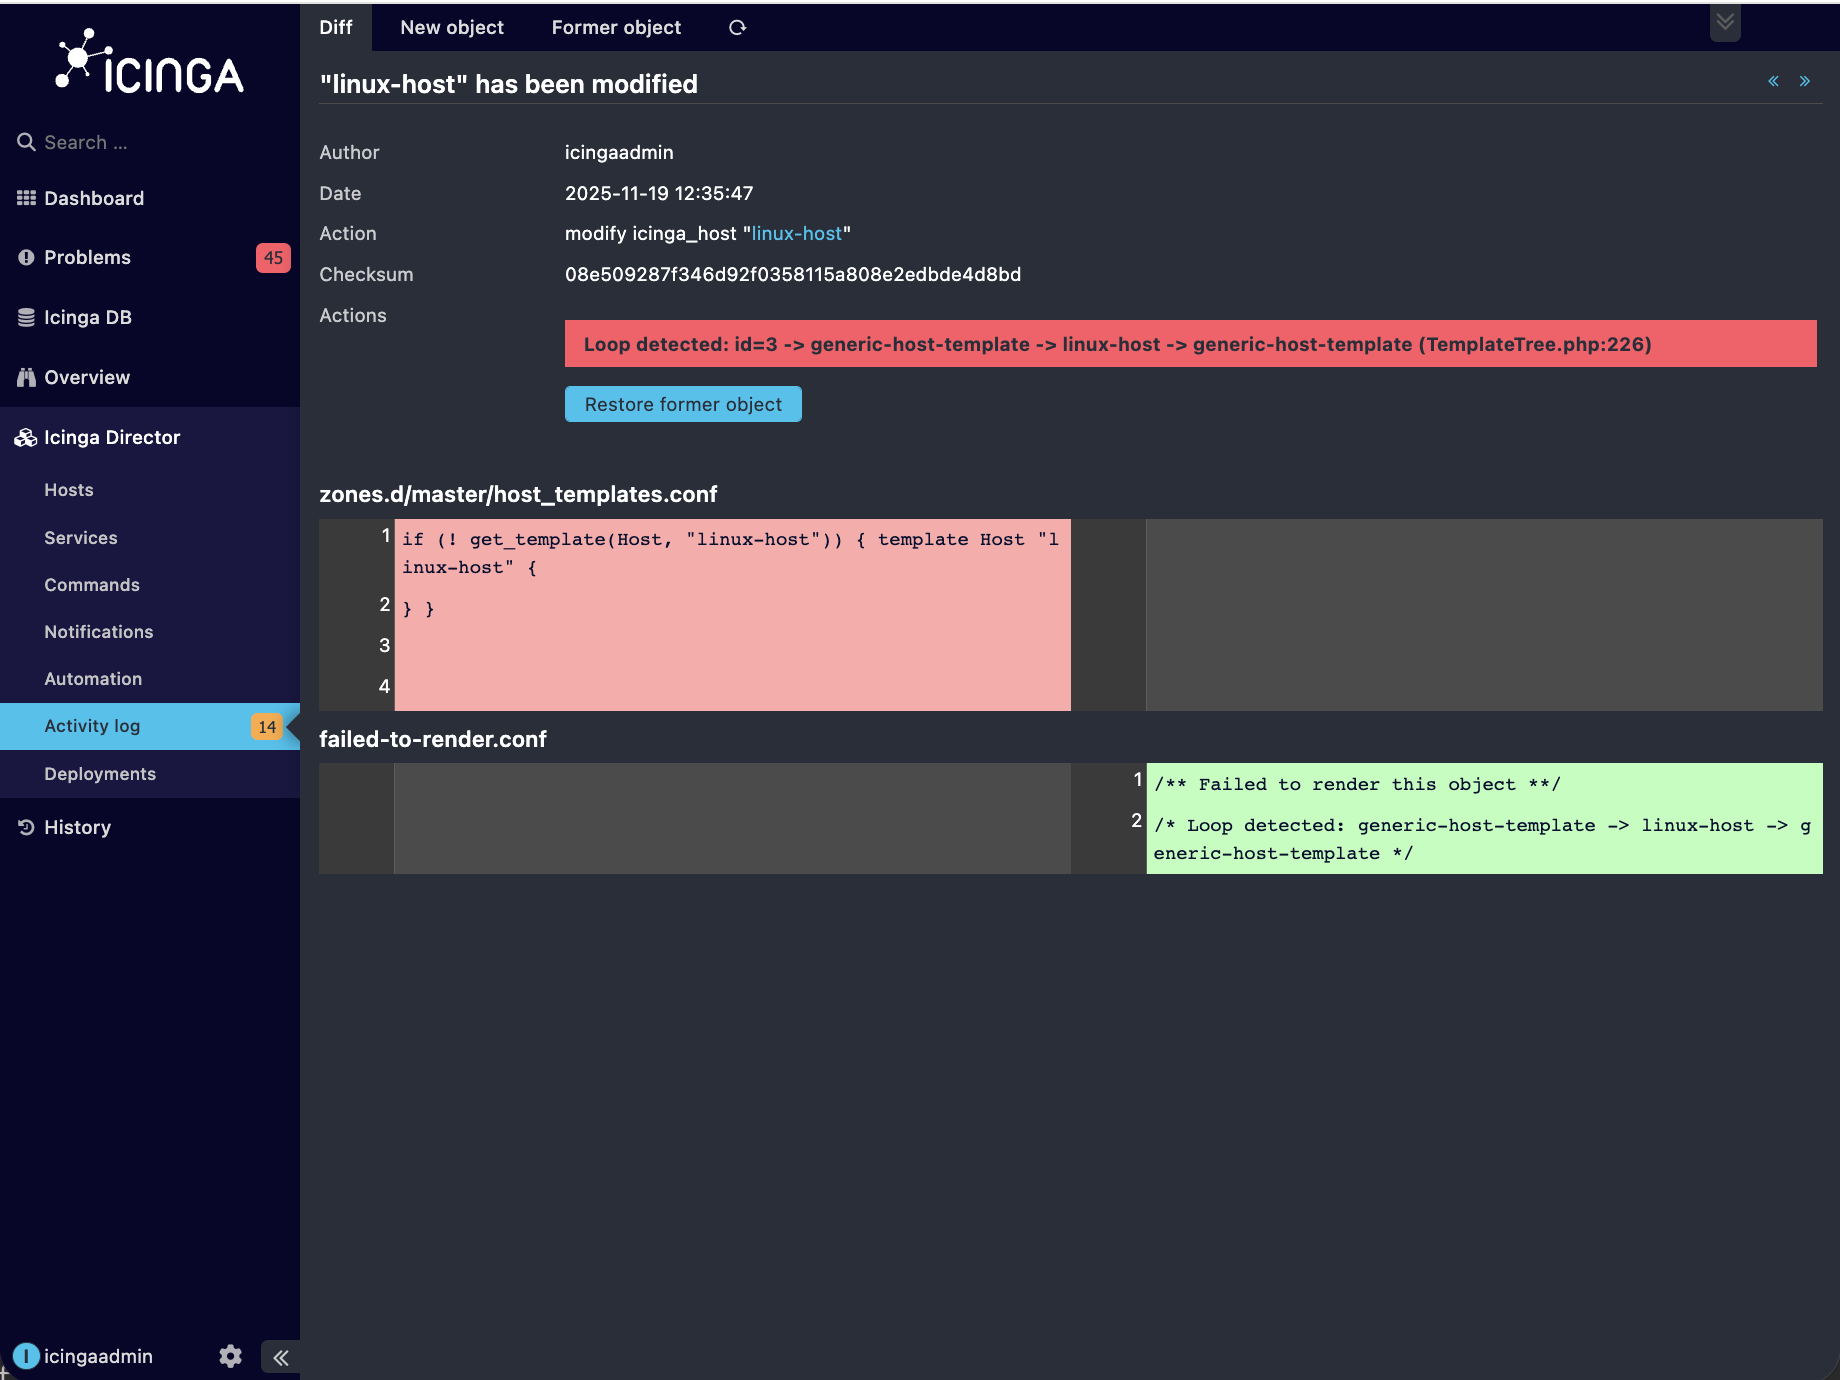Image resolution: width=1840 pixels, height=1380 pixels.
Task: Open settings via the gear icon
Action: (230, 1356)
